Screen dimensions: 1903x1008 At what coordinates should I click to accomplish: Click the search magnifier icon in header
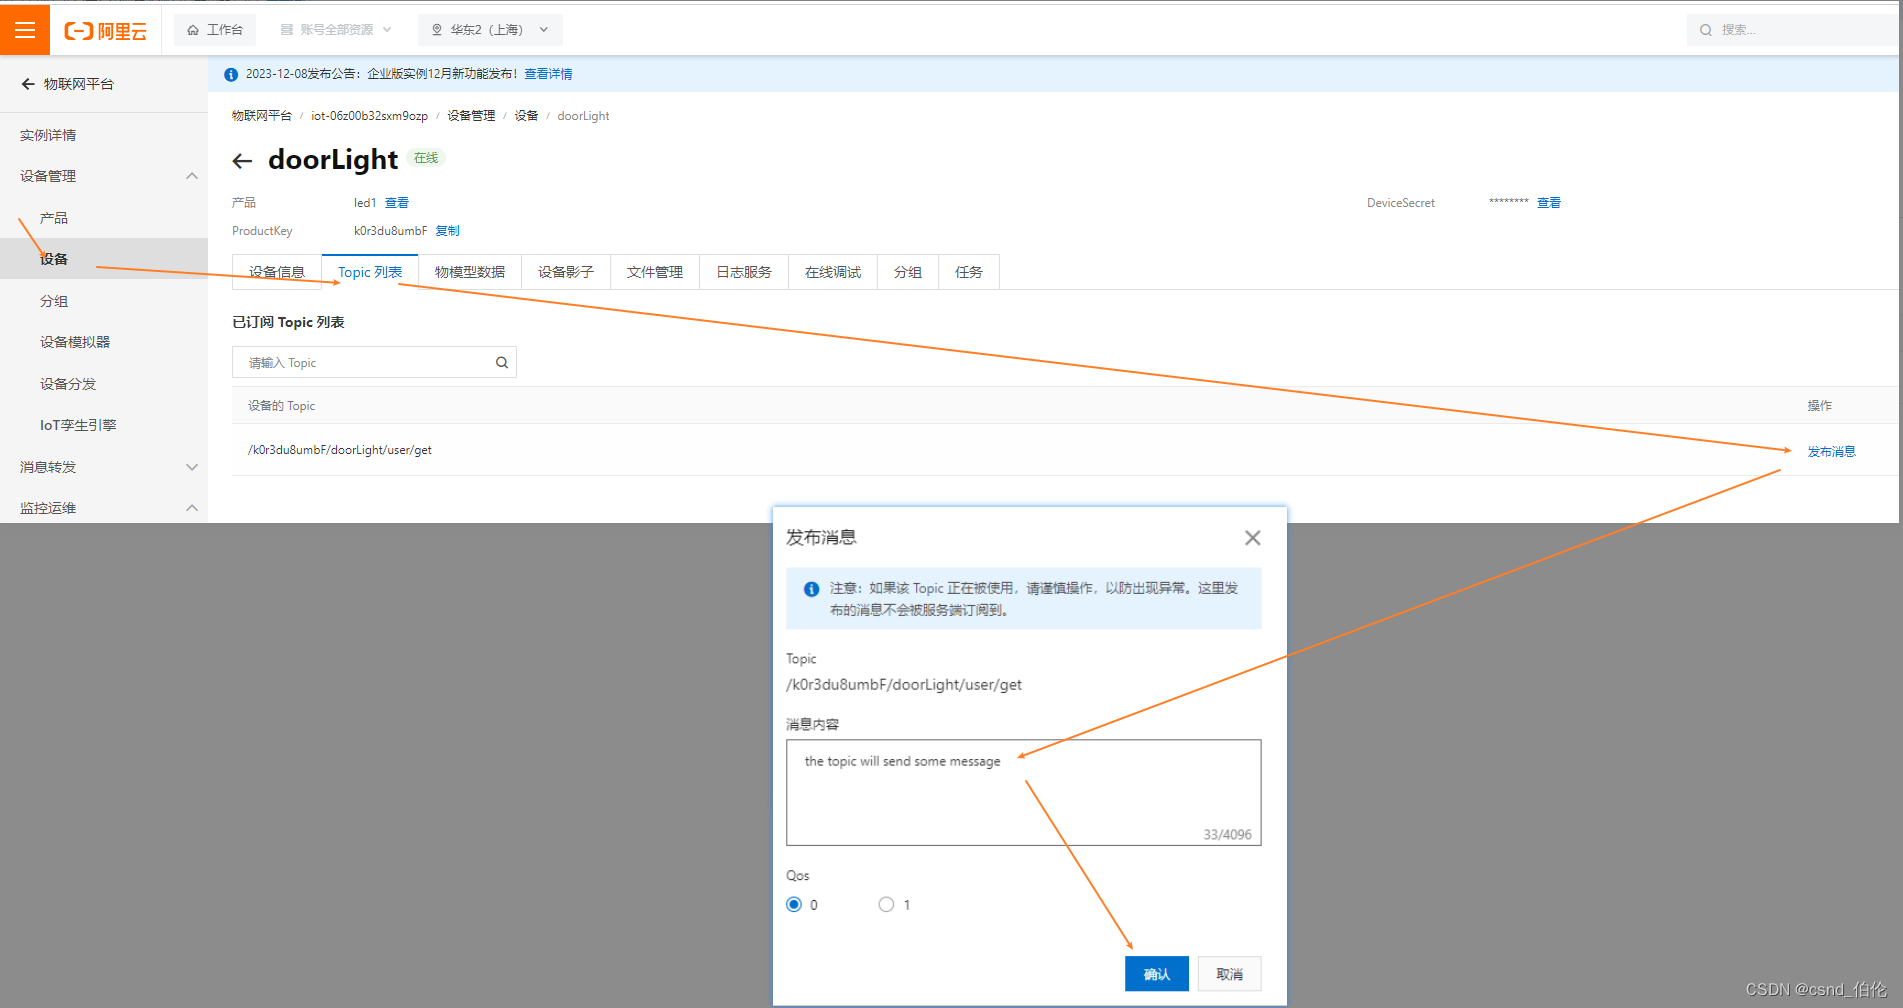tap(1706, 30)
